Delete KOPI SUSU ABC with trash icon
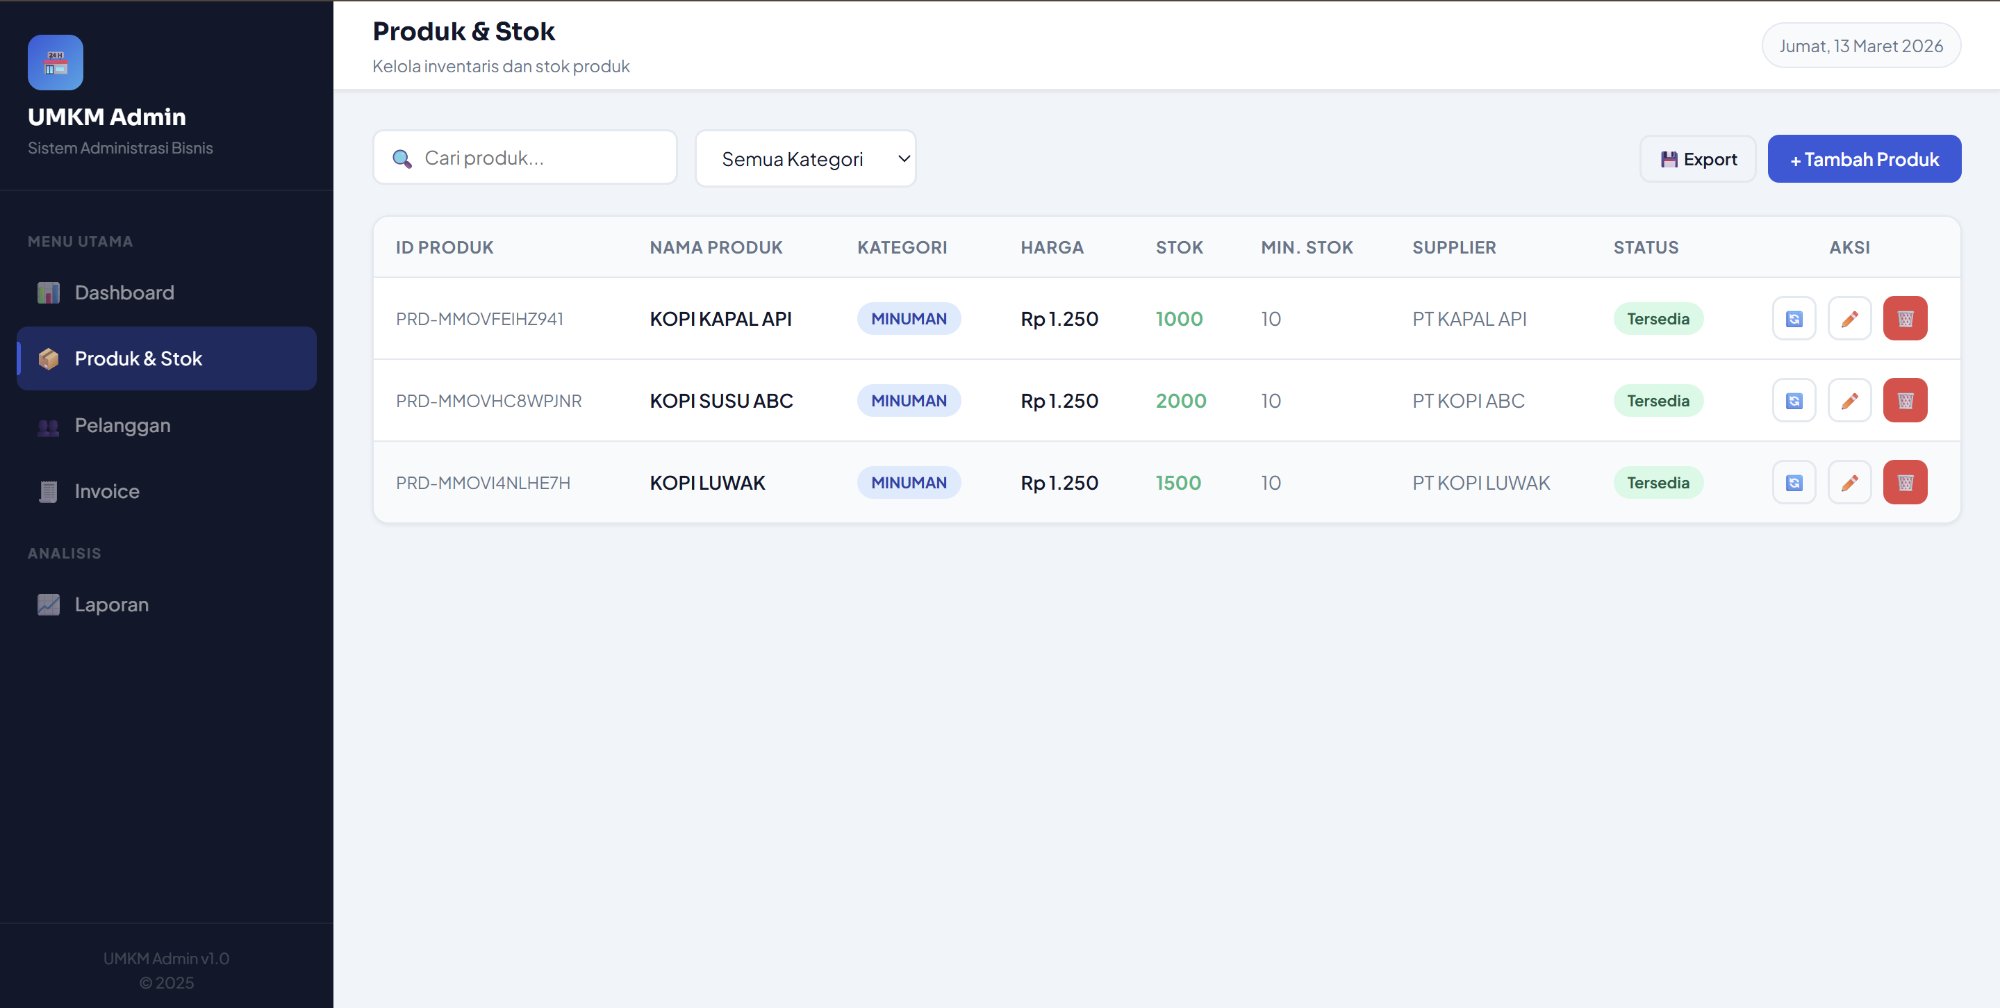The height and width of the screenshot is (1008, 2000). 1904,401
